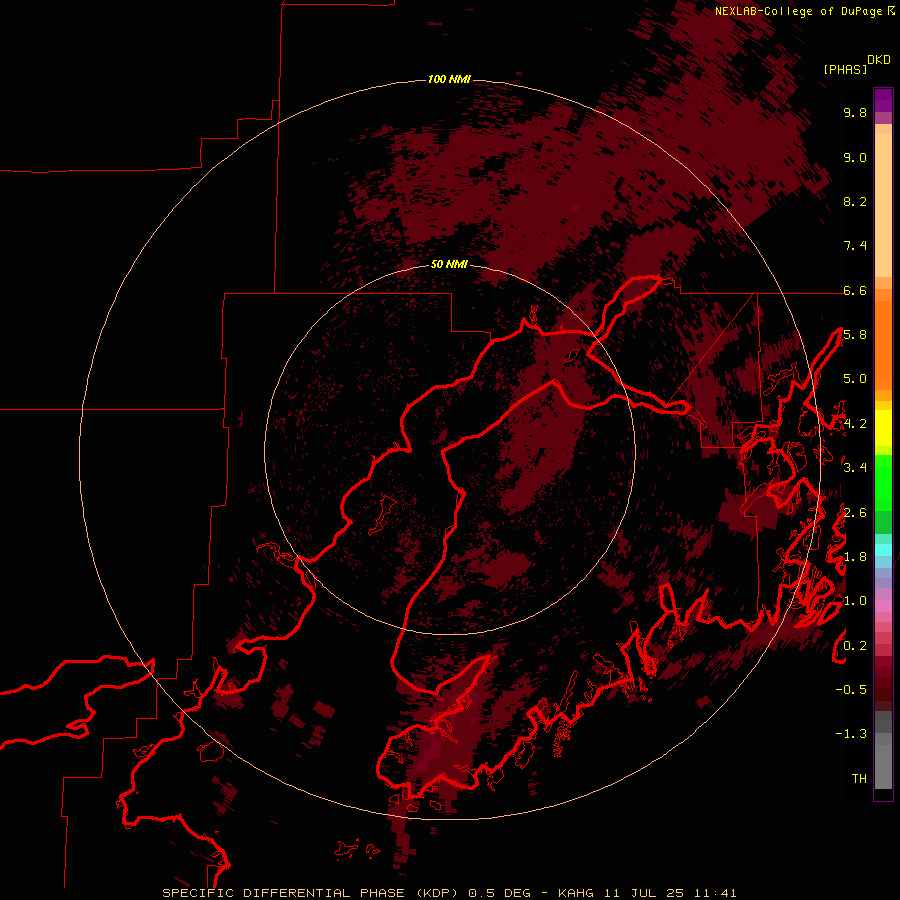This screenshot has height=900, width=900.
Task: Click the -0.5 scale value
Action: tap(851, 690)
